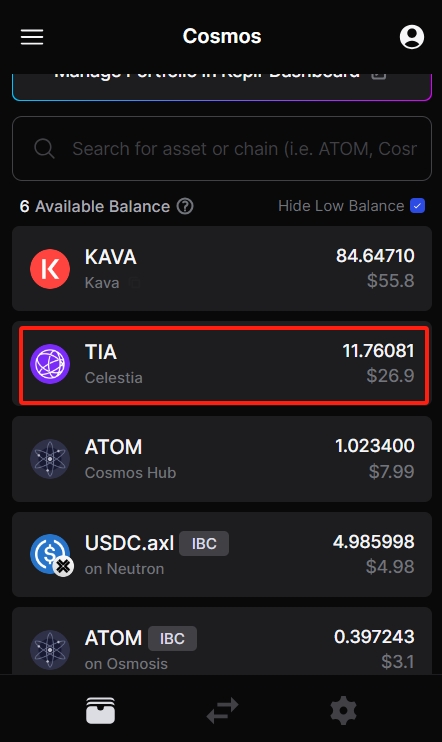Click the Celestia TIA token logo
The width and height of the screenshot is (442, 742).
point(50,364)
